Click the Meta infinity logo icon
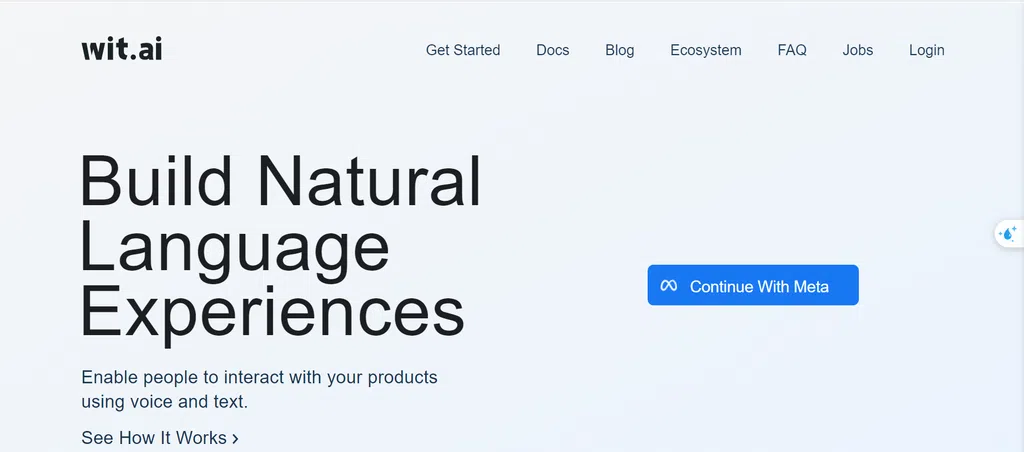Image resolution: width=1024 pixels, height=452 pixels. [x=668, y=285]
